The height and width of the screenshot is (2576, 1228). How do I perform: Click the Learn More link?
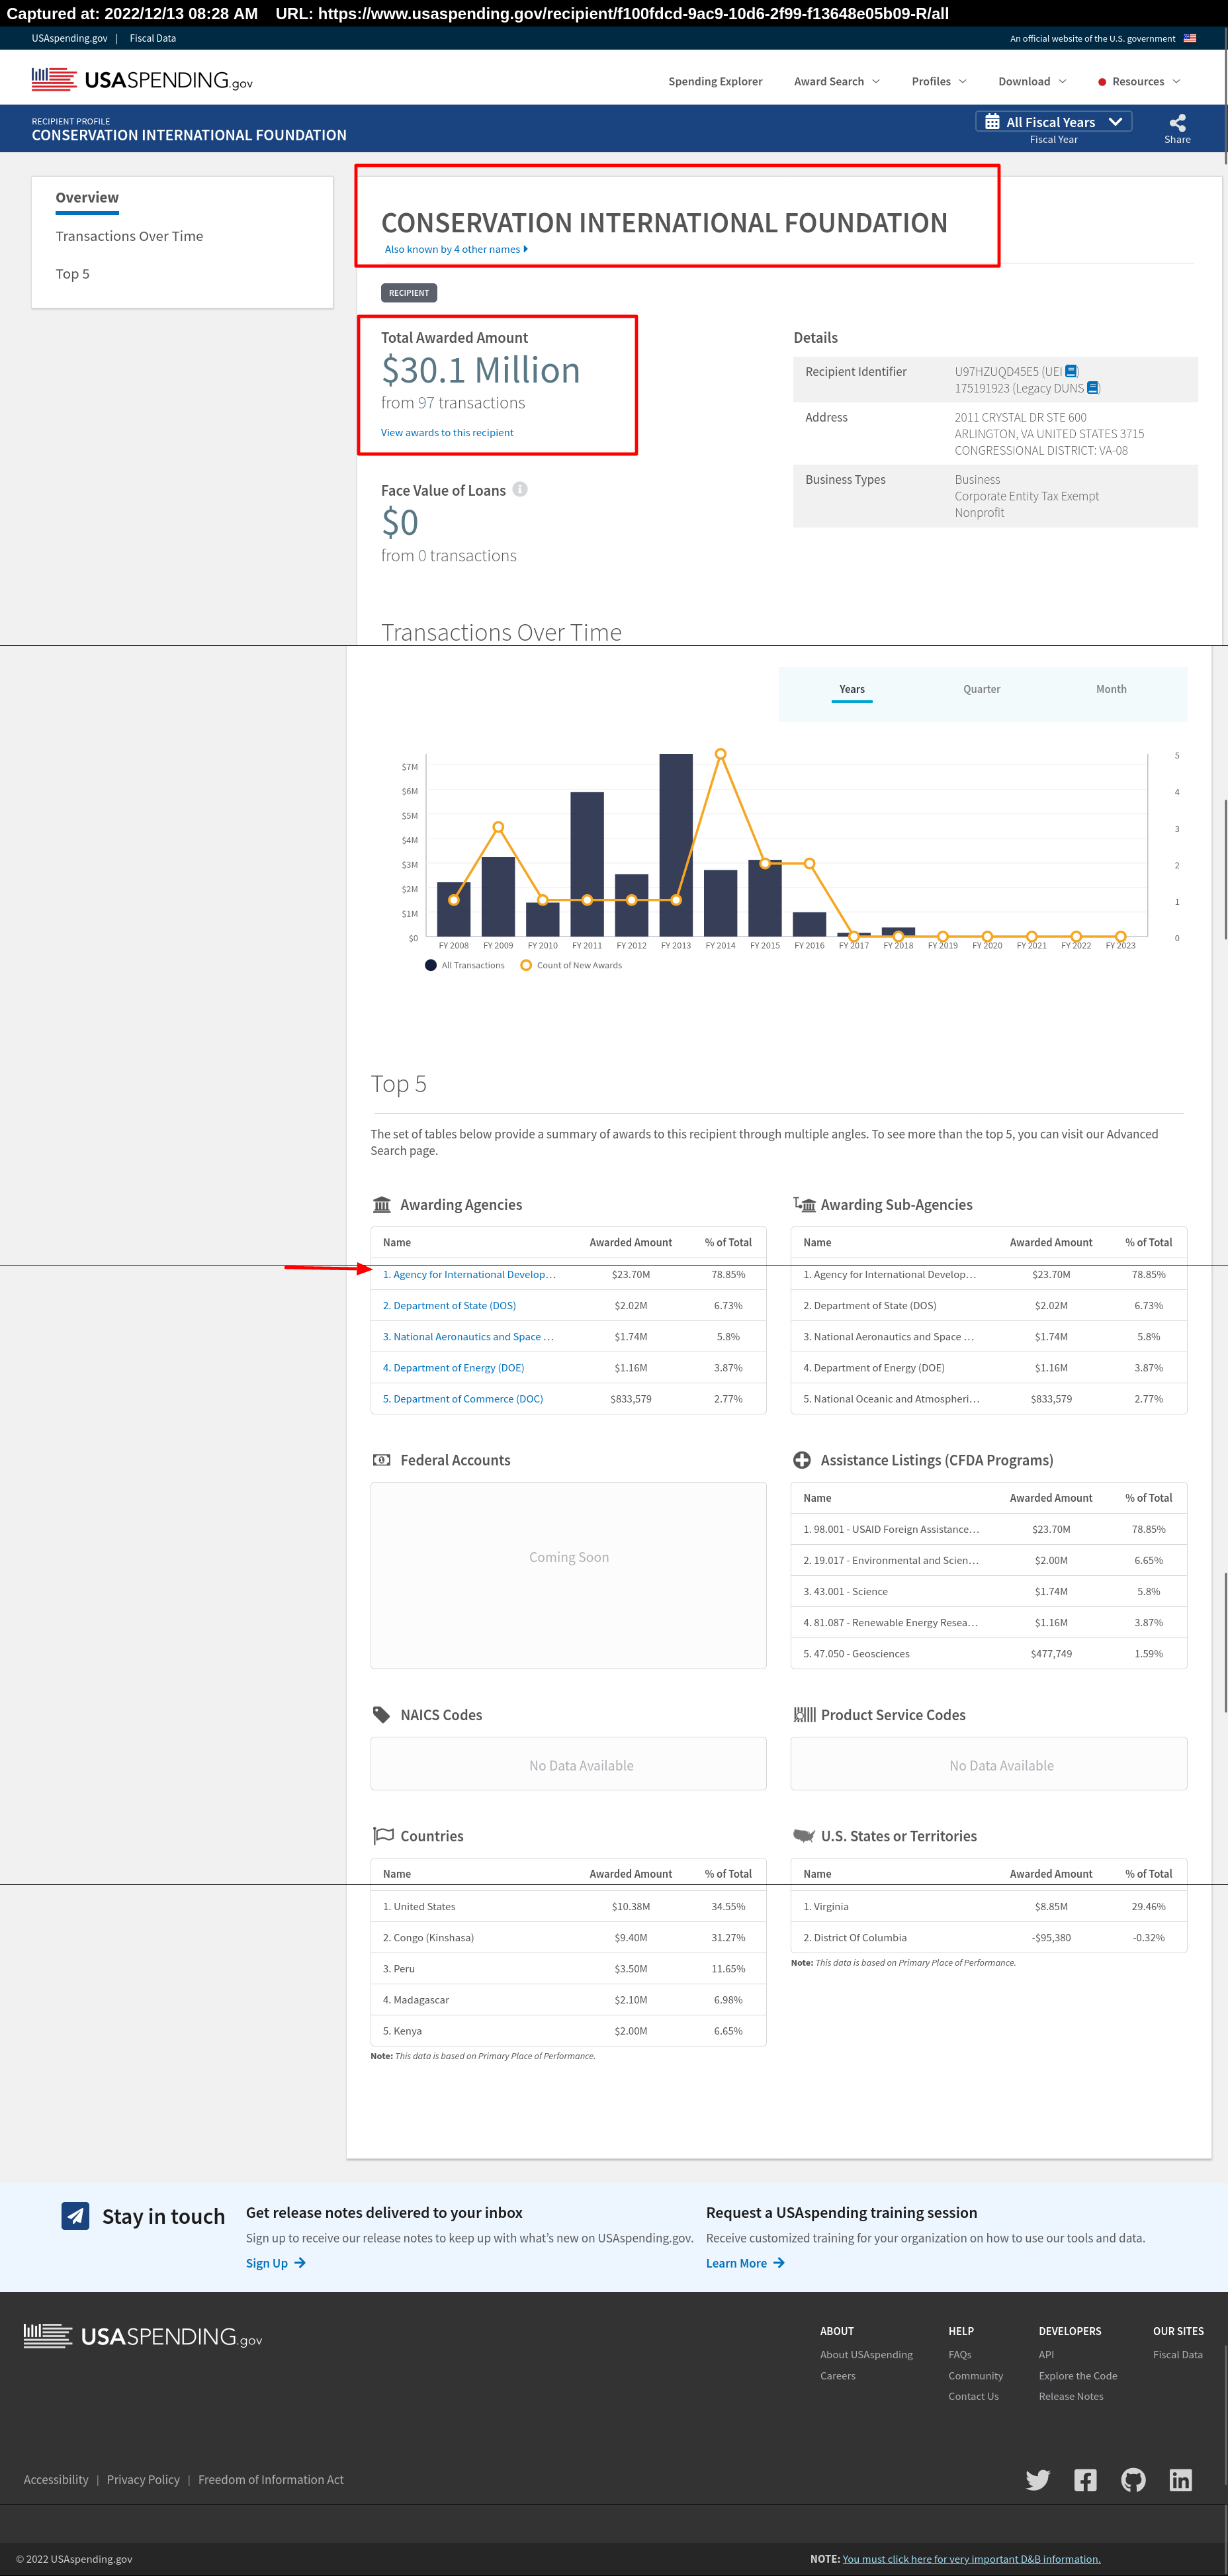coord(746,2263)
